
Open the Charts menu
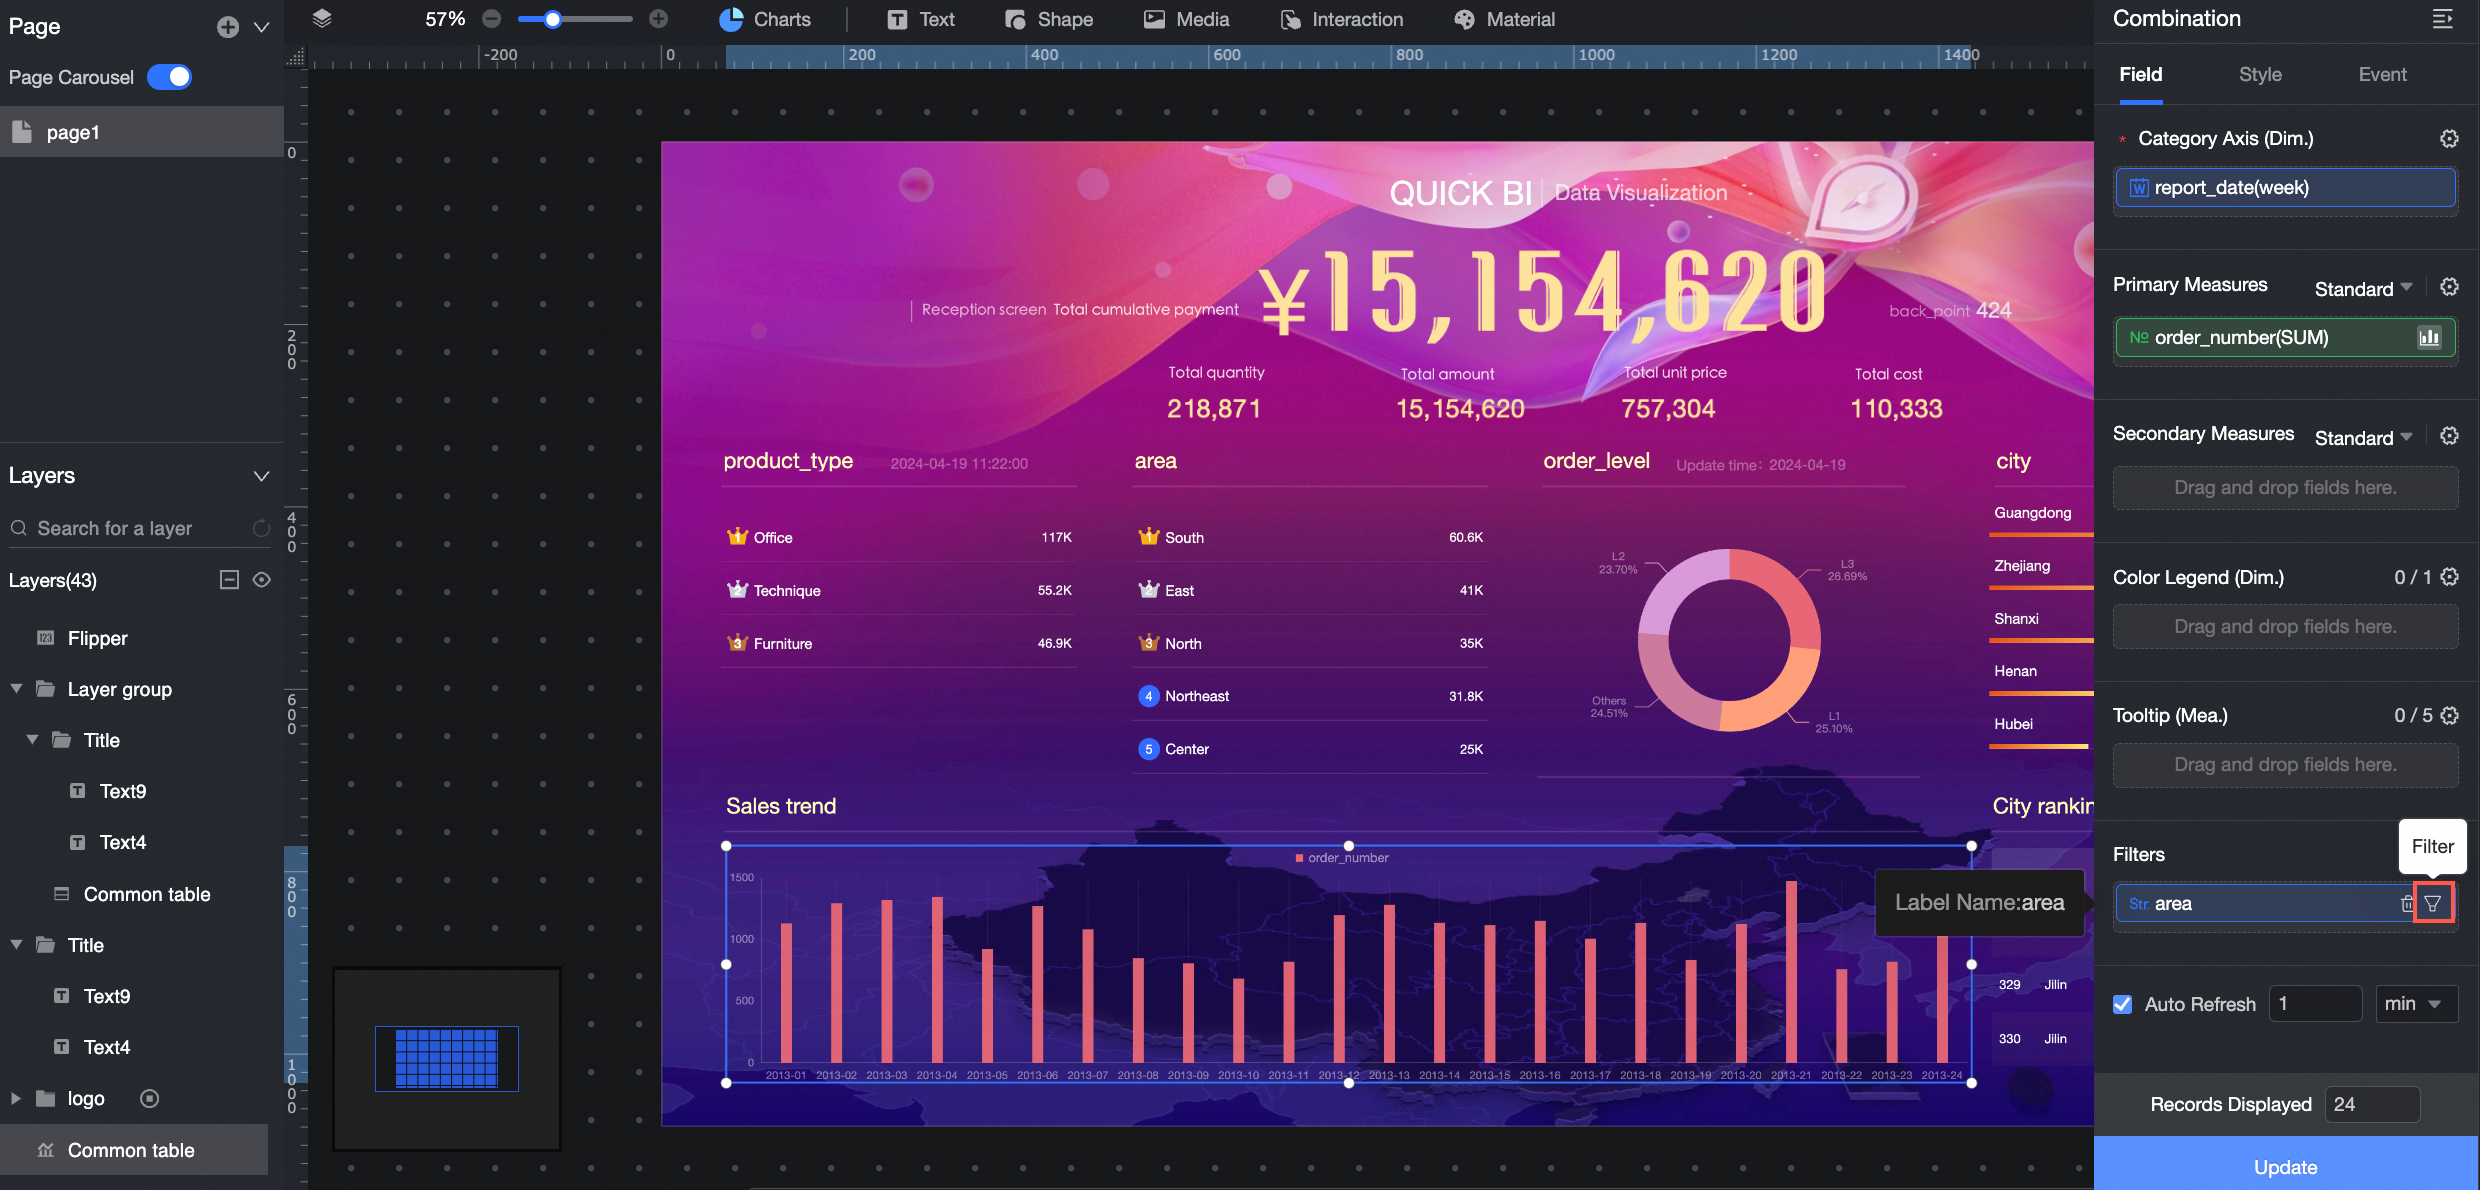coord(765,19)
